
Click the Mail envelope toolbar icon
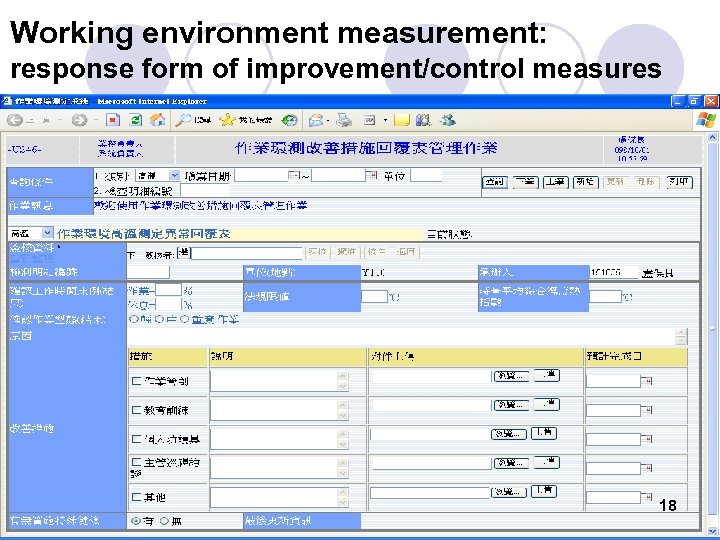point(316,120)
